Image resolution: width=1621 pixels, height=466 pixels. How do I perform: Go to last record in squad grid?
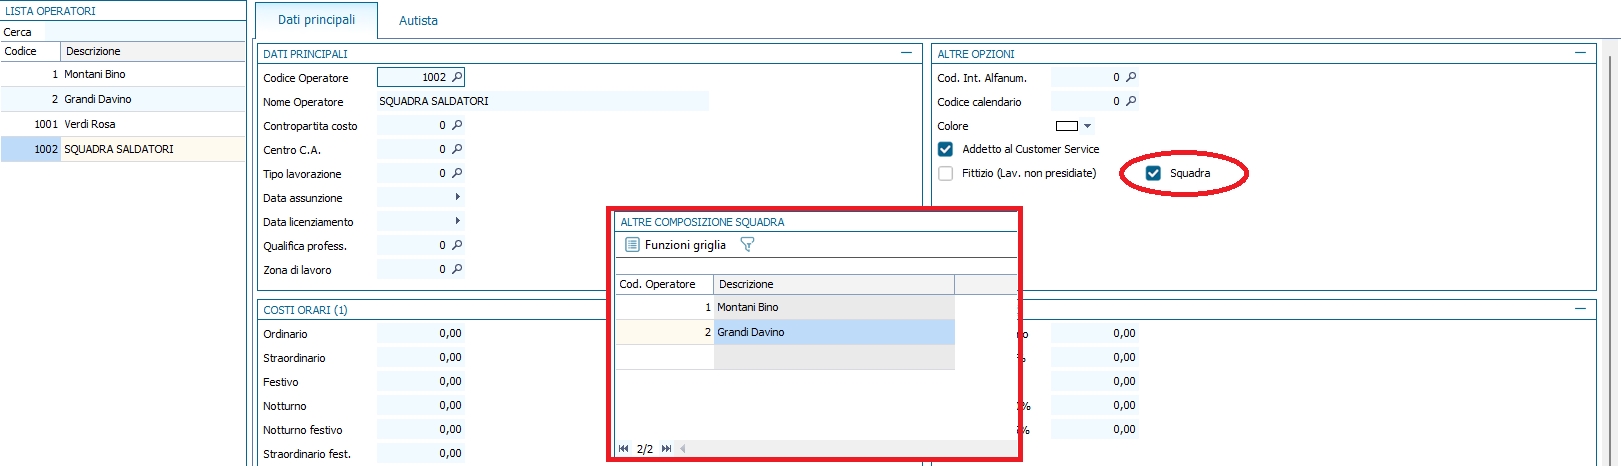pyautogui.click(x=667, y=449)
